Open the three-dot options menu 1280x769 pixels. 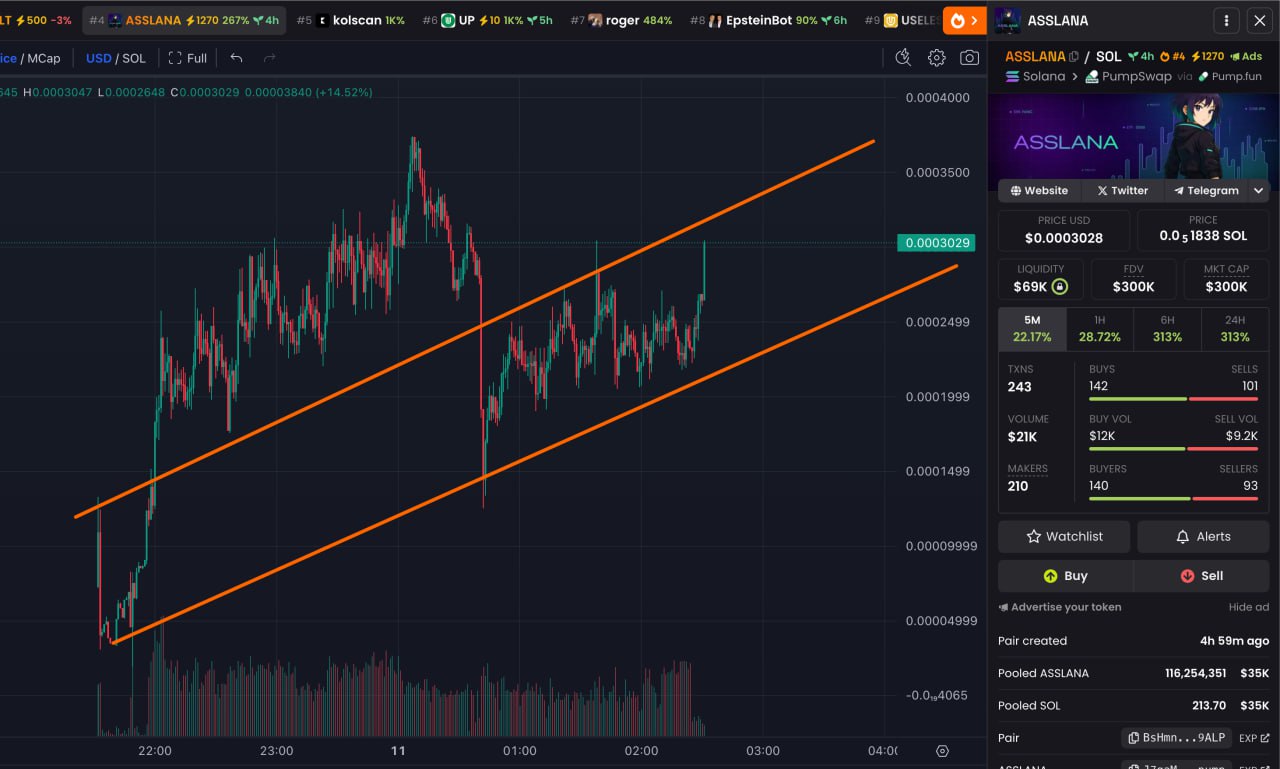1226,20
